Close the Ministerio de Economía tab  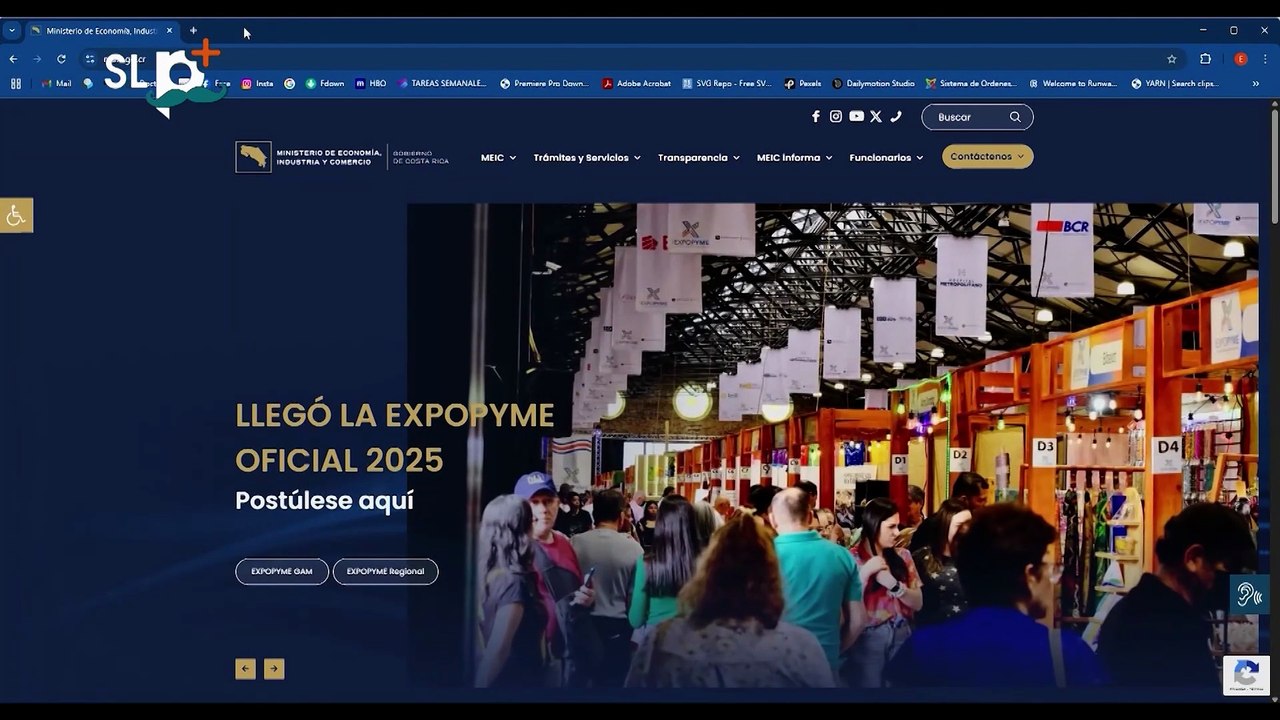click(x=169, y=31)
